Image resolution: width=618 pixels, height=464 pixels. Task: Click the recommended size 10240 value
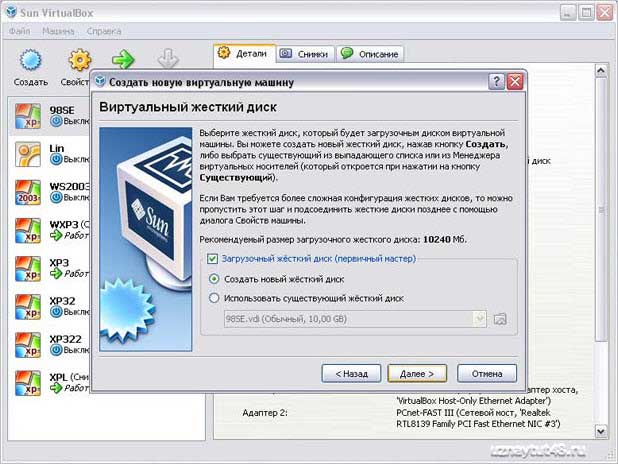tap(437, 239)
